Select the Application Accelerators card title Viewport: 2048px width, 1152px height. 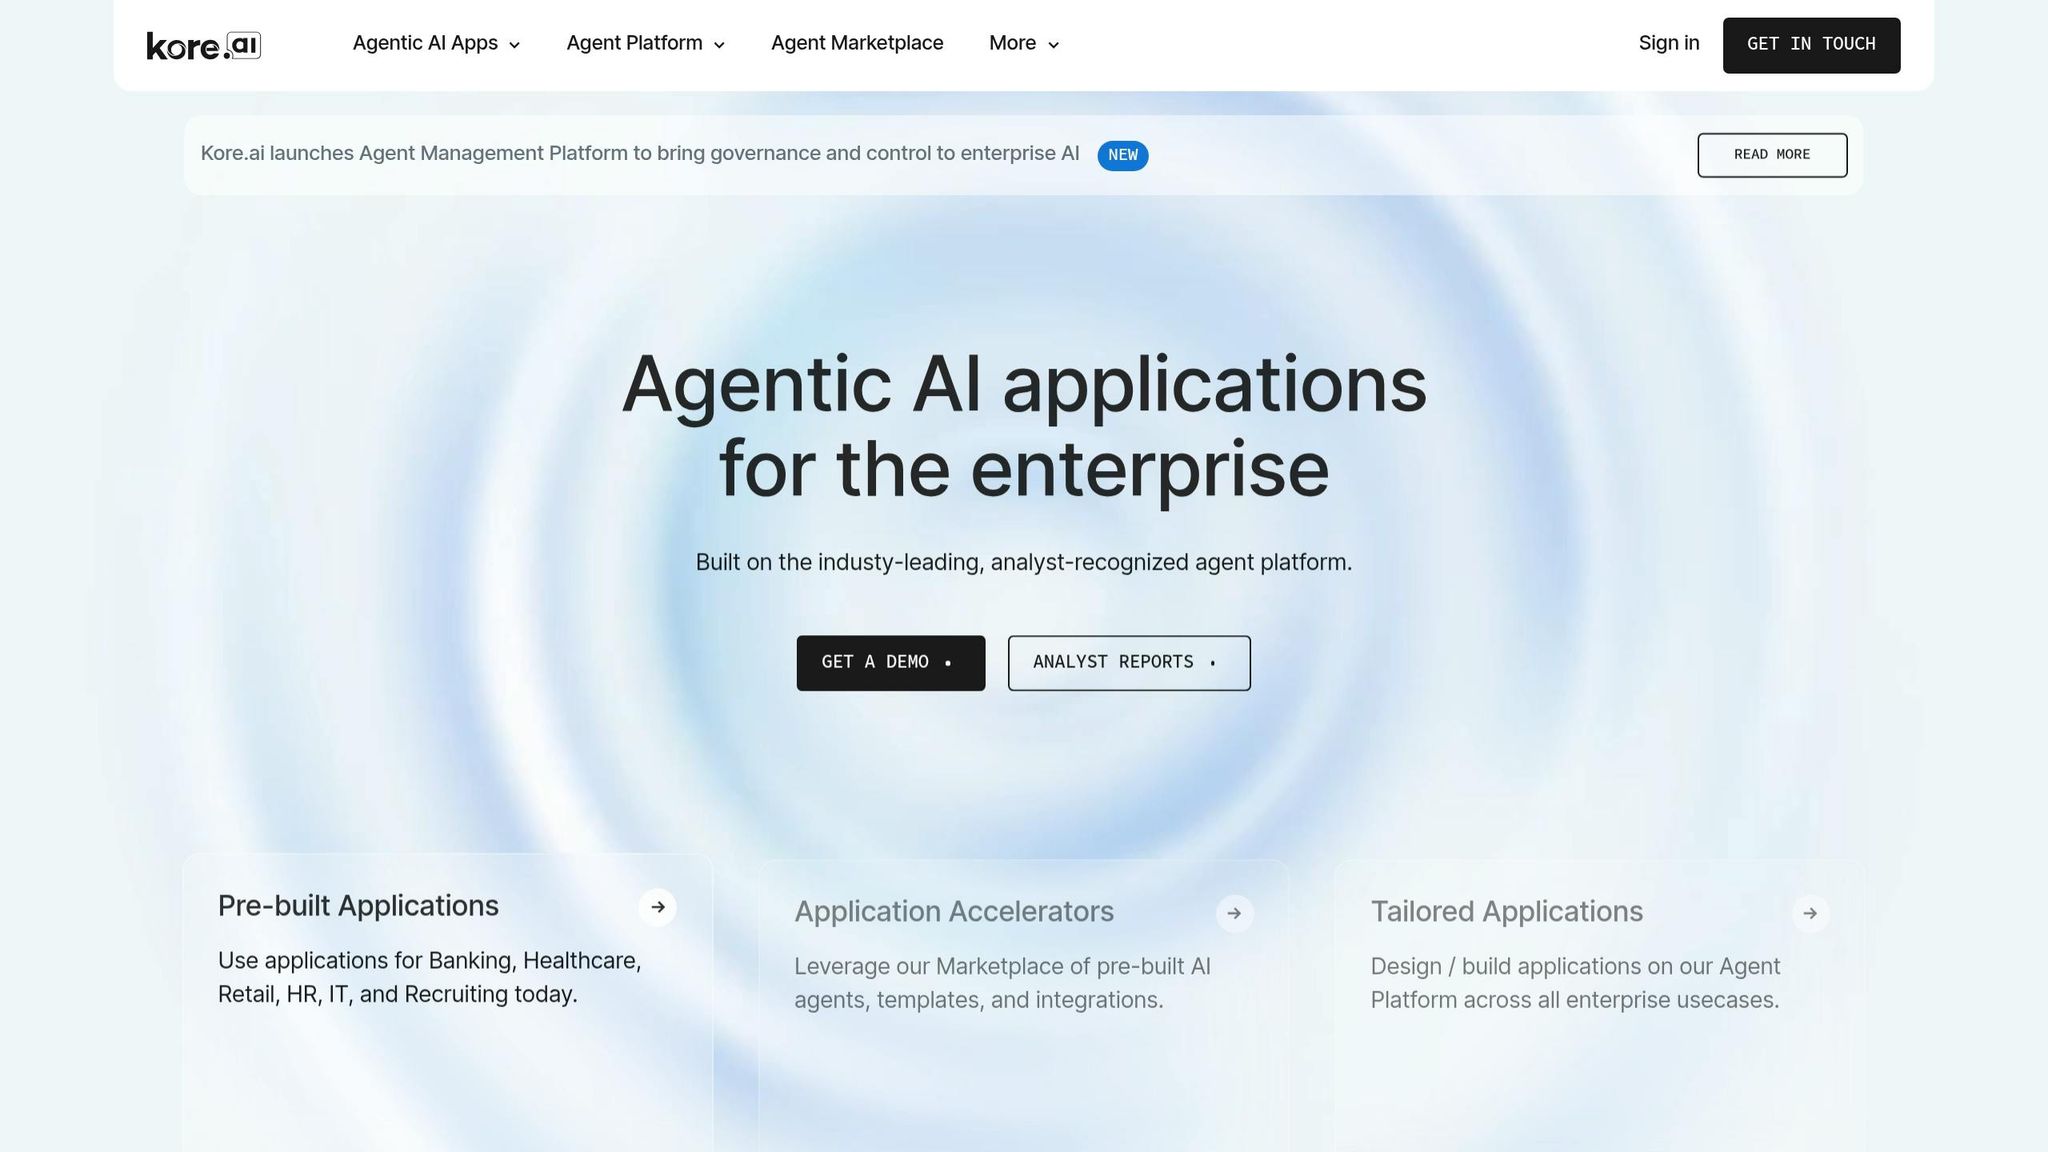[954, 912]
